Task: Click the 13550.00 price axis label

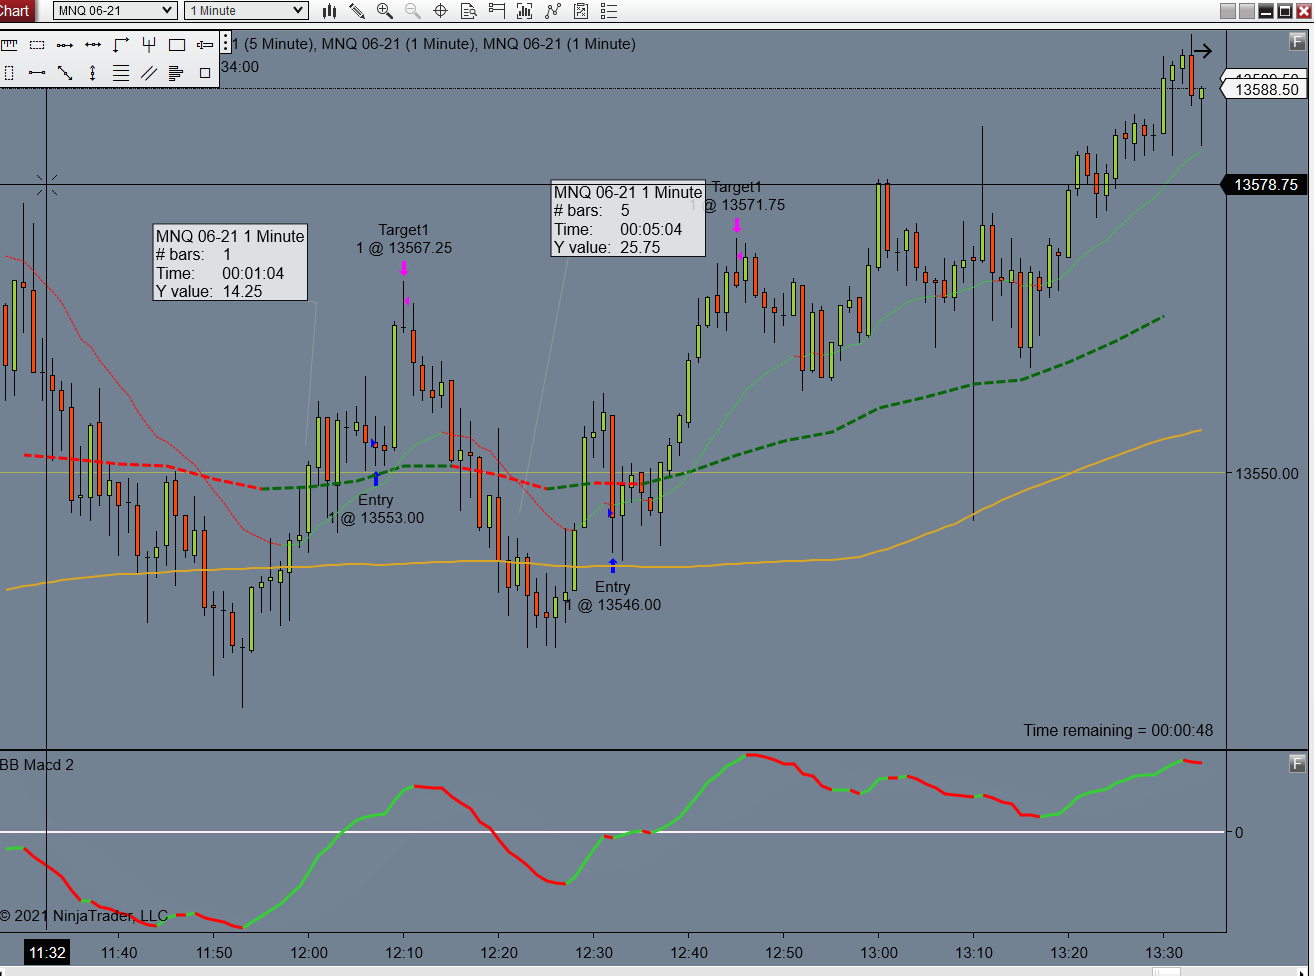Action: tap(1267, 473)
